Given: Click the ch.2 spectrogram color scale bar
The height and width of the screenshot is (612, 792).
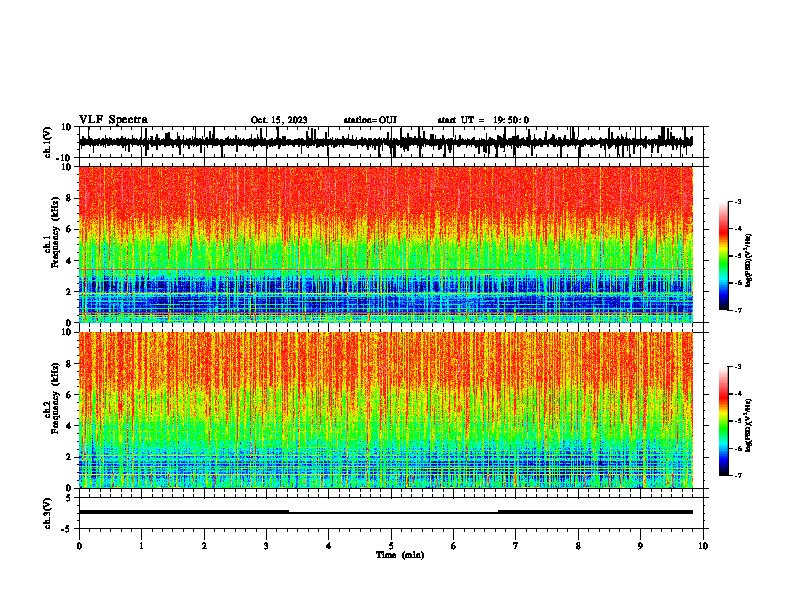Looking at the screenshot, I should [723, 421].
